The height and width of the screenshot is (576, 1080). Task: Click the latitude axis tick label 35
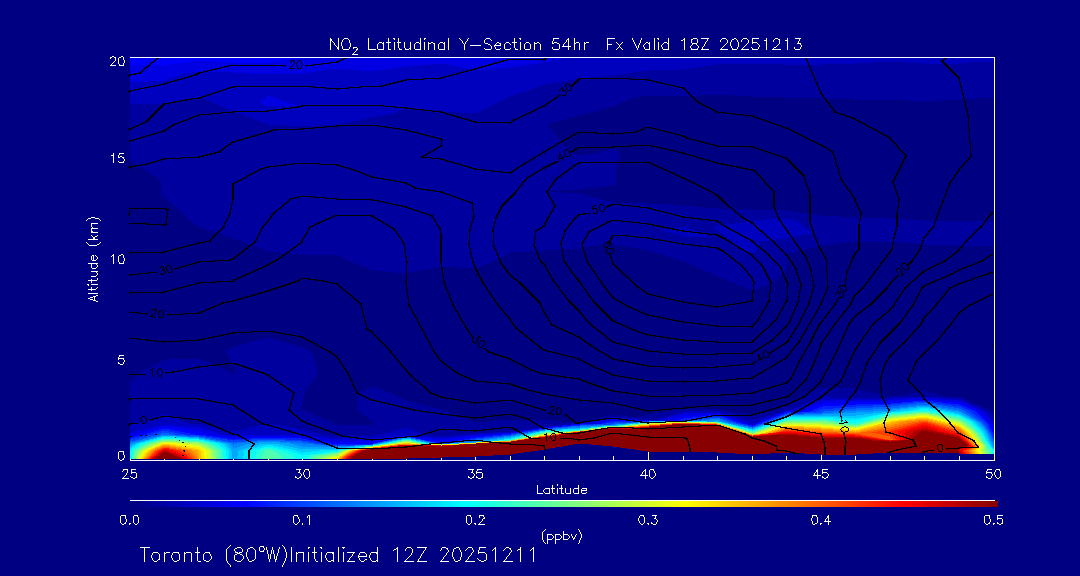(x=475, y=474)
